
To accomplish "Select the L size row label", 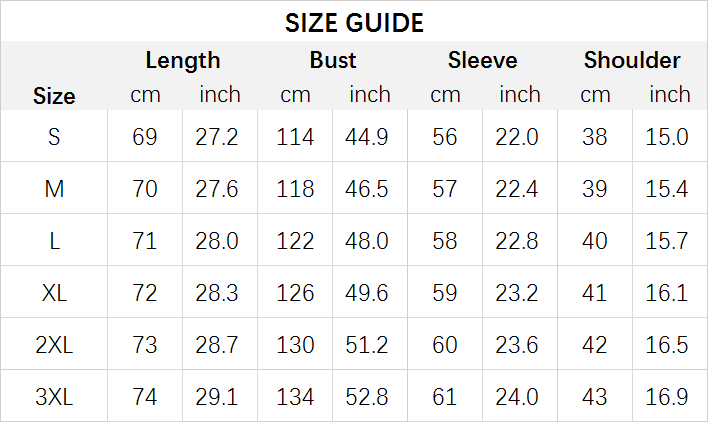I will pyautogui.click(x=54, y=241).
